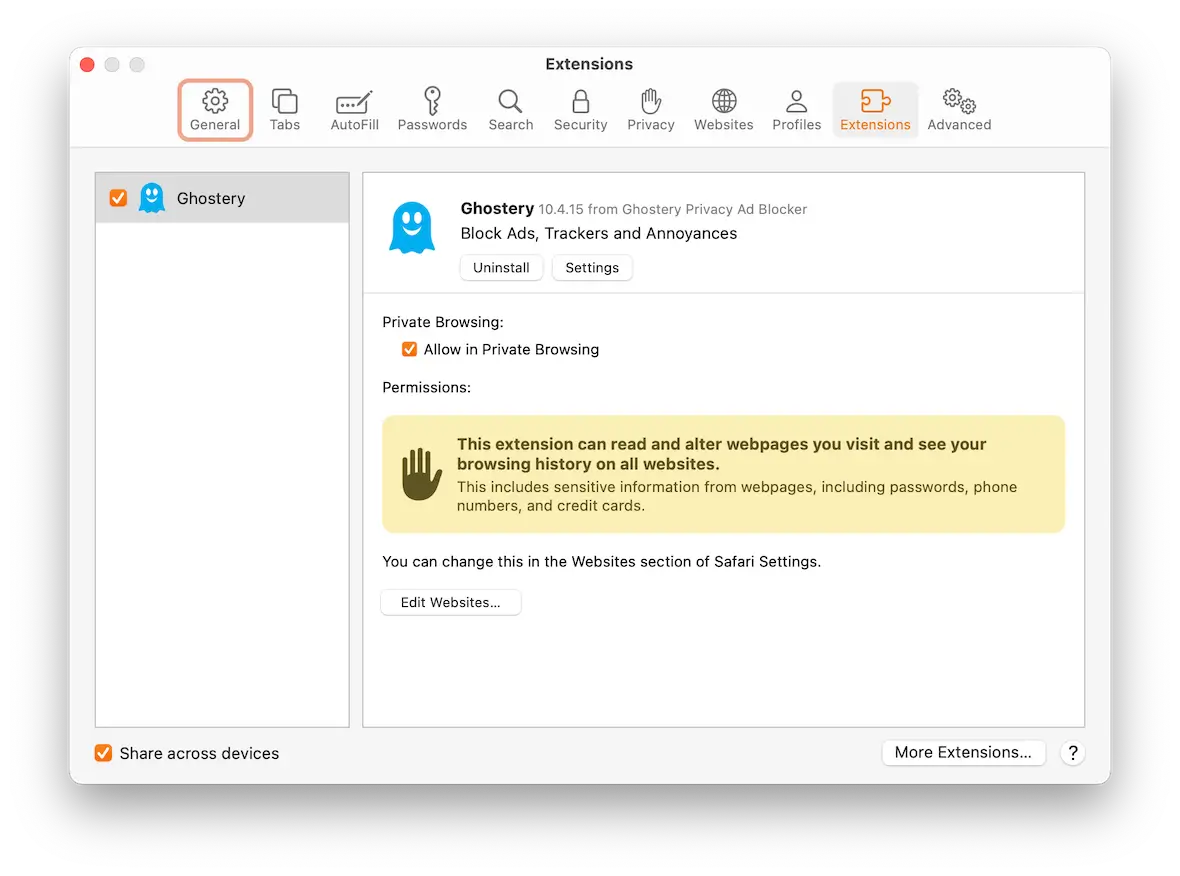Open the AutoFill settings pane

tap(354, 110)
